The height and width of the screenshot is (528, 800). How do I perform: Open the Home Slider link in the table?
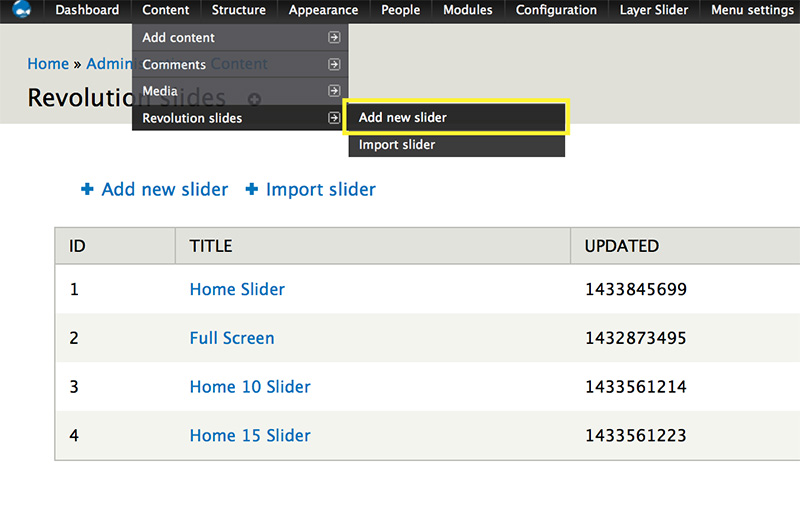point(237,289)
